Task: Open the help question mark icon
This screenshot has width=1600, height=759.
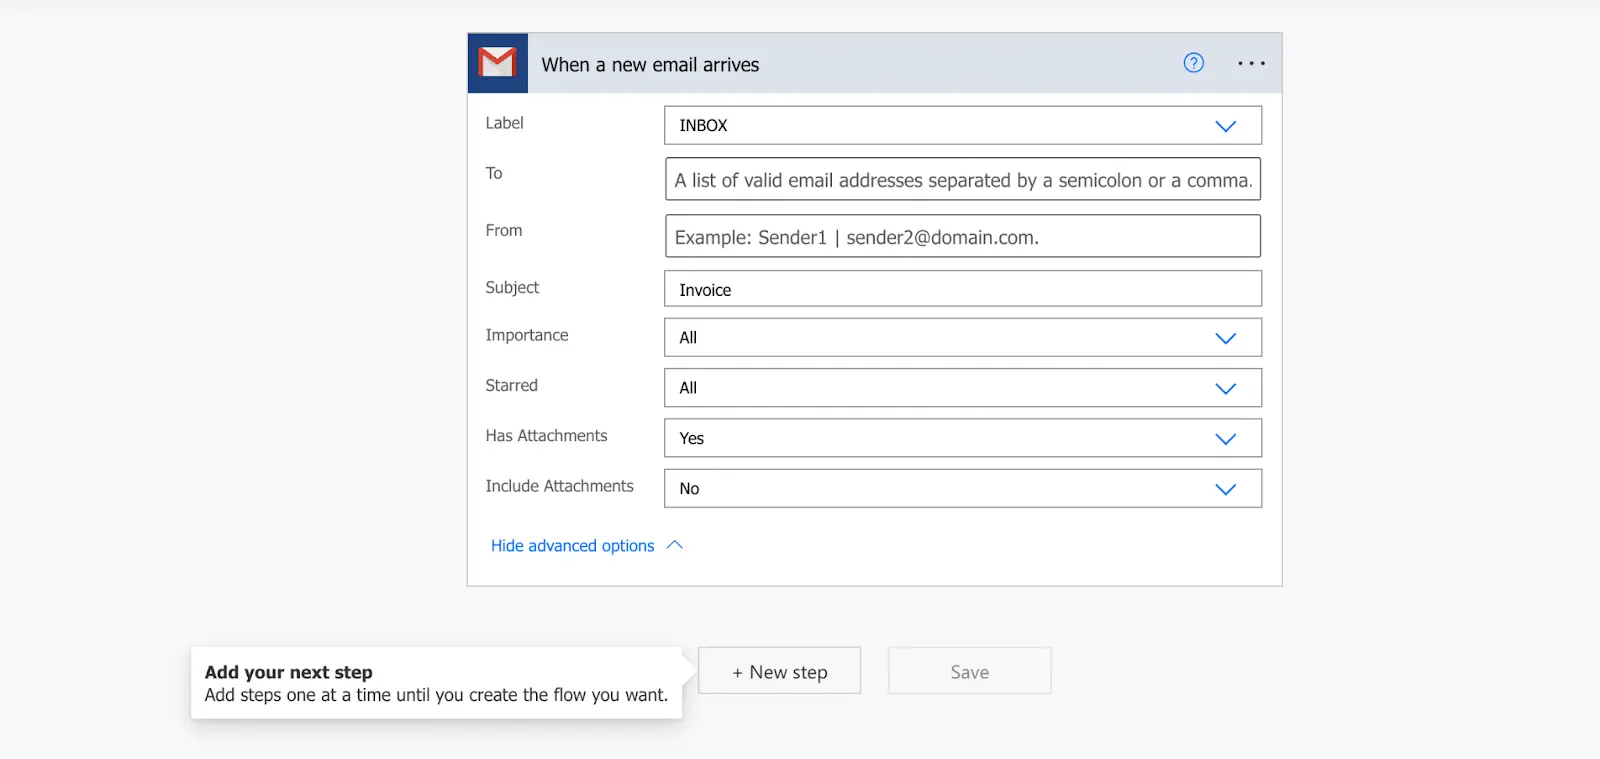Action: (1193, 63)
